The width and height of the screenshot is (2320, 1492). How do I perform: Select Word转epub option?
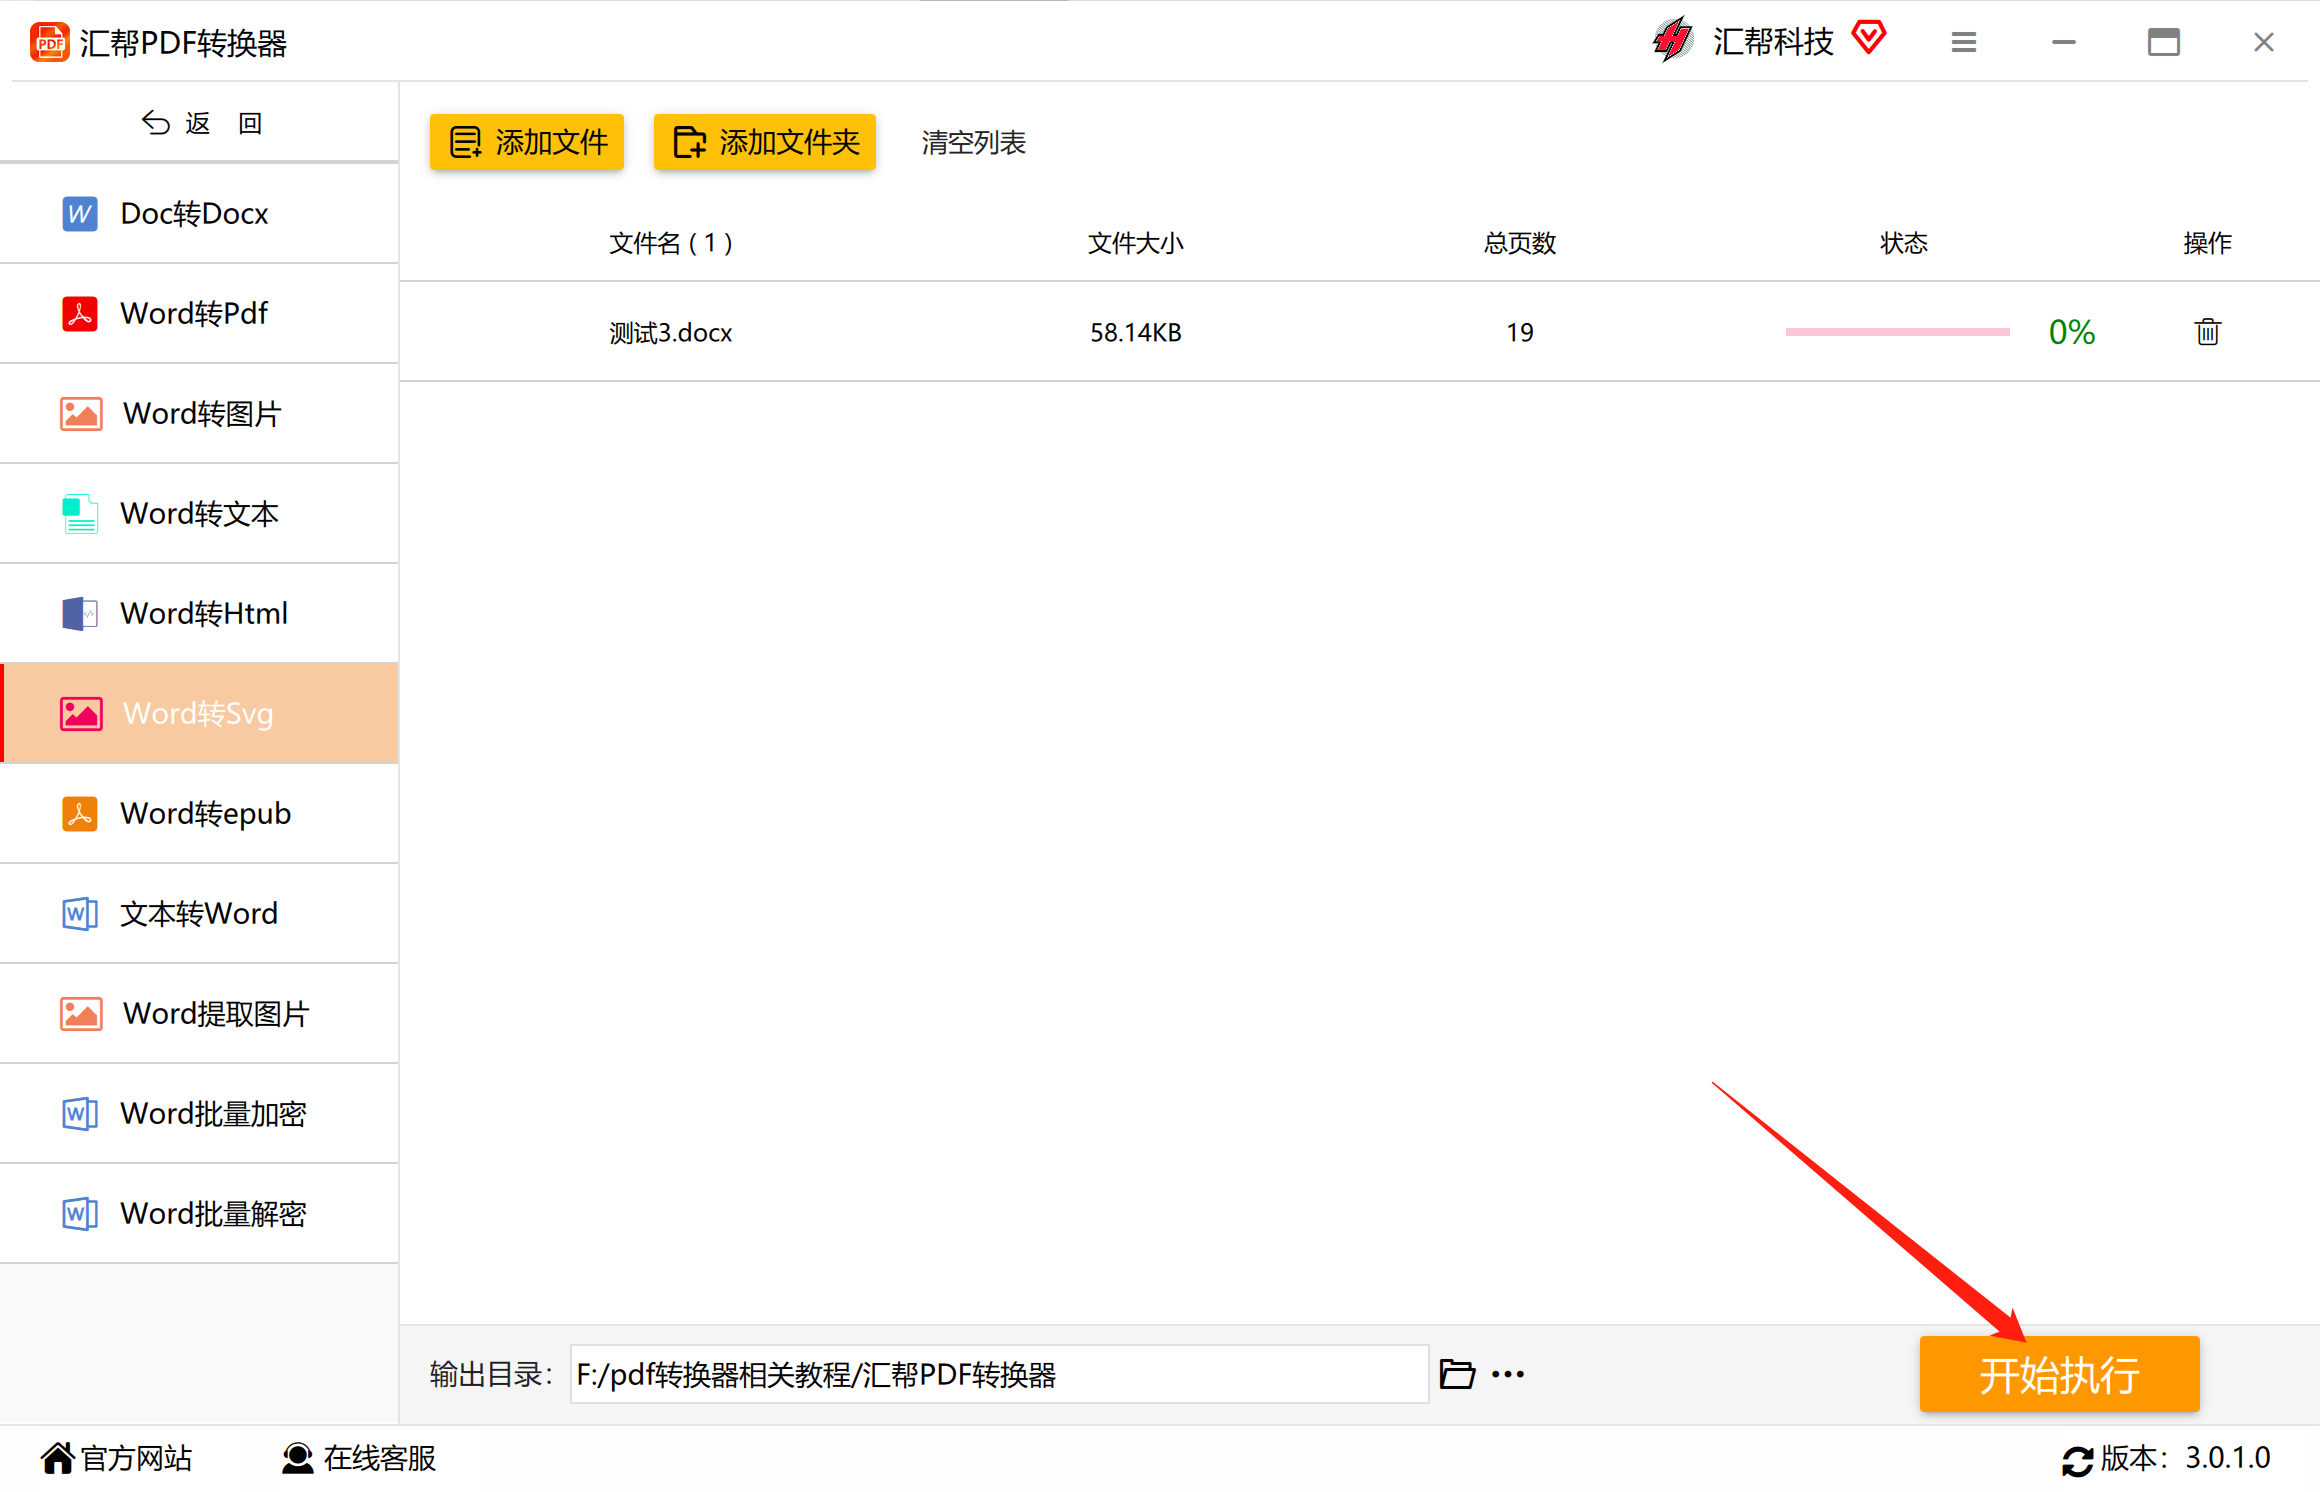[199, 813]
